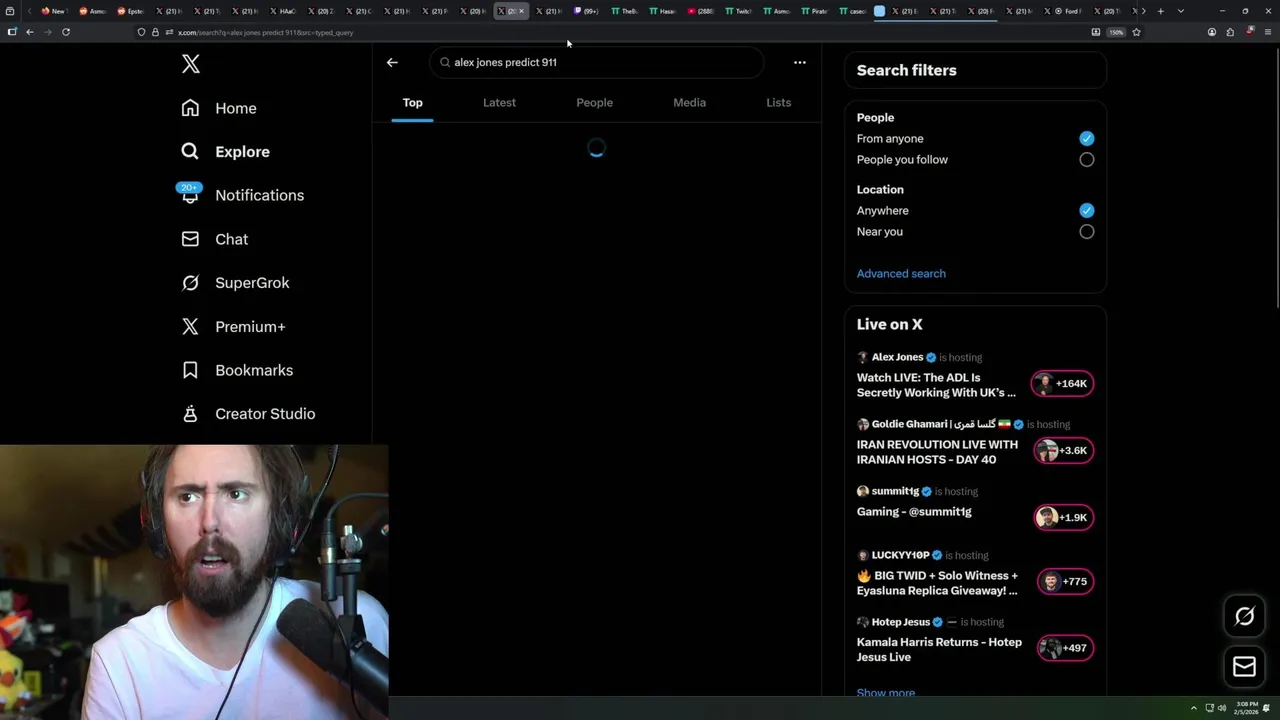Click the 150% zoom level indicator
This screenshot has width=1280, height=720.
1116,32
